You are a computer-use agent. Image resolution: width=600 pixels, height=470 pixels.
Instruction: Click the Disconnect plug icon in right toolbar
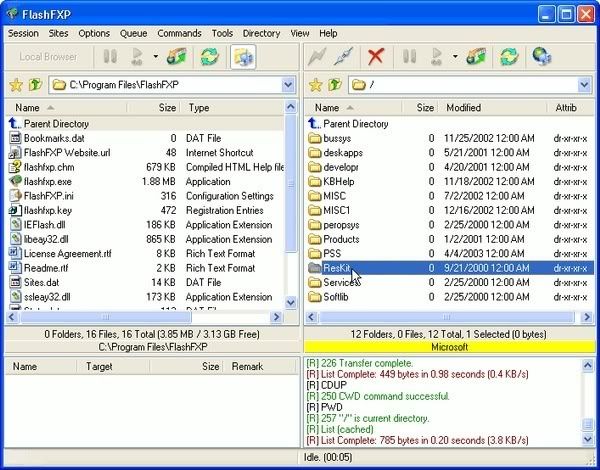pyautogui.click(x=346, y=57)
